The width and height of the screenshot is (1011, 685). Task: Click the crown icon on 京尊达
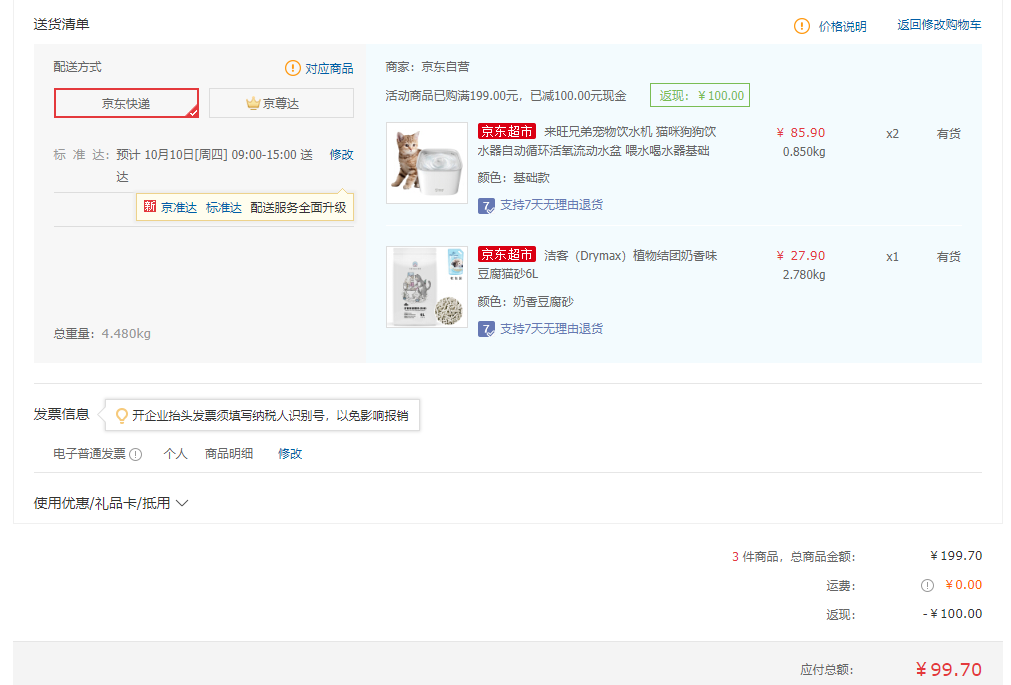point(253,103)
